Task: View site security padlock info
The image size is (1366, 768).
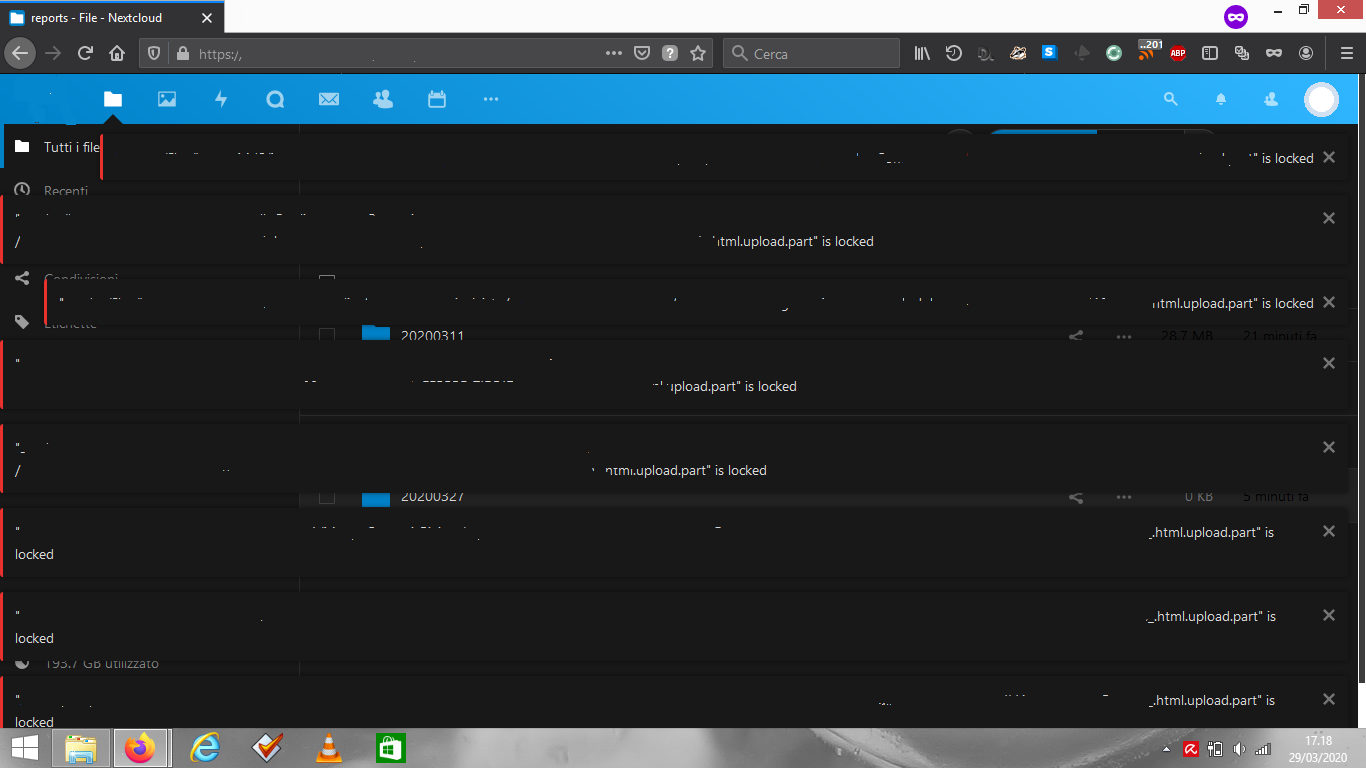Action: 182,54
